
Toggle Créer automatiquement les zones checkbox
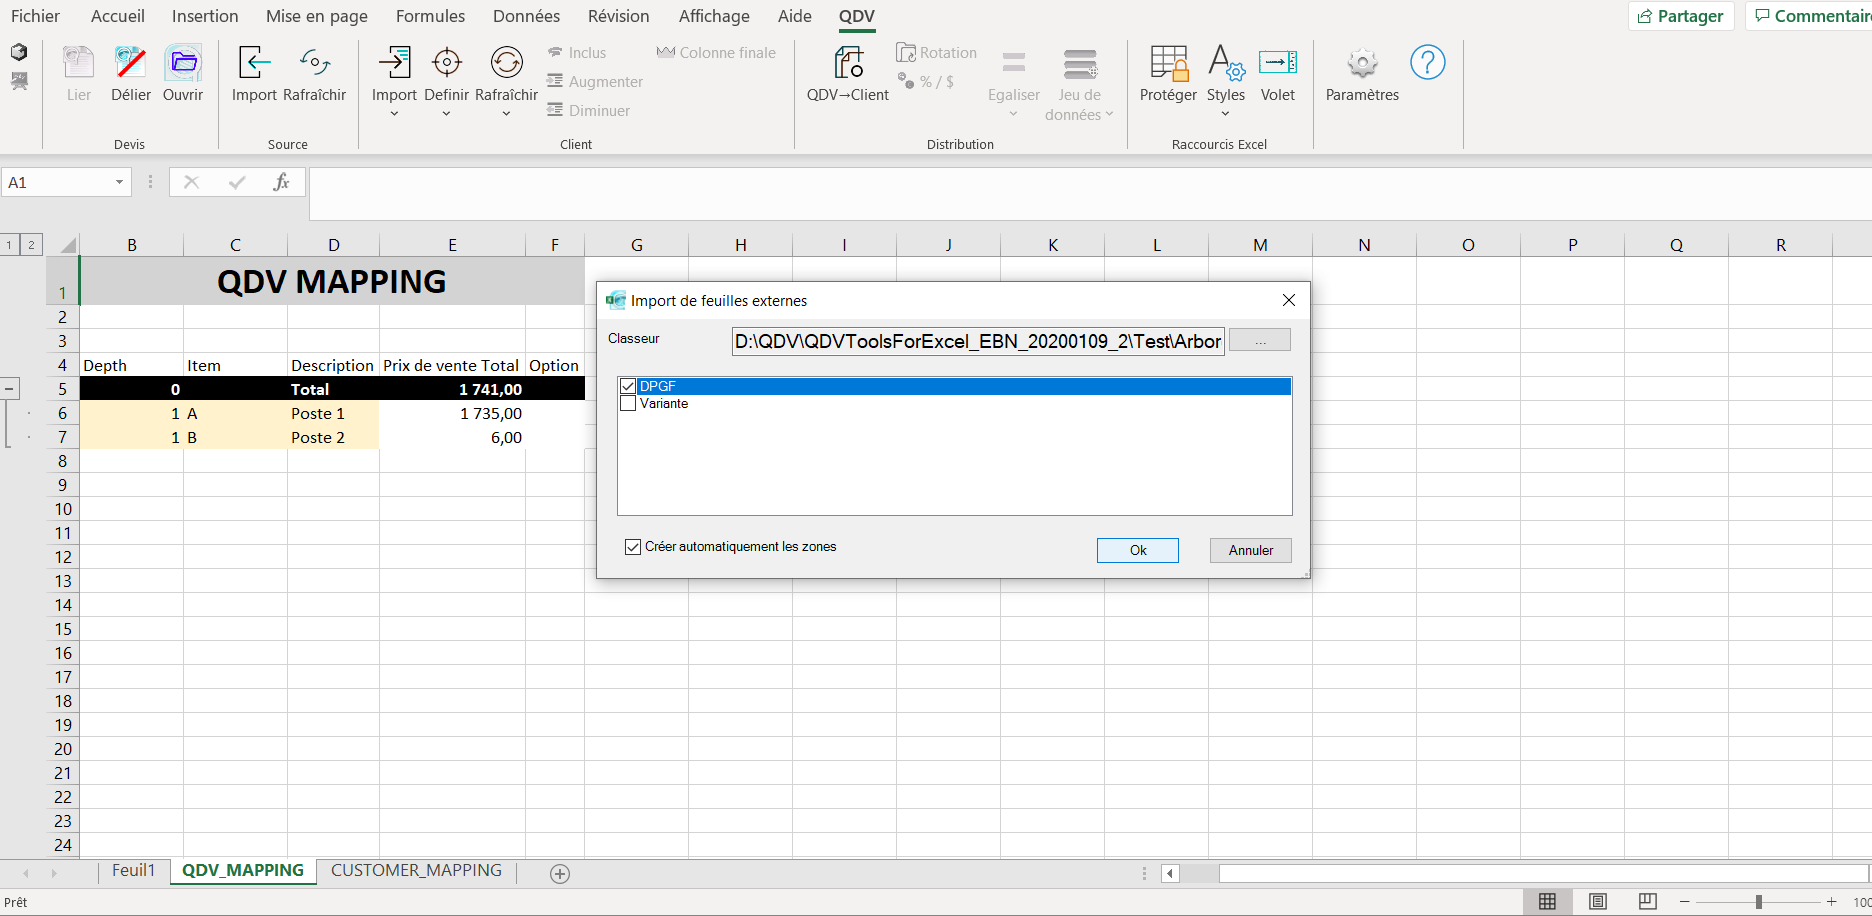[x=633, y=547]
